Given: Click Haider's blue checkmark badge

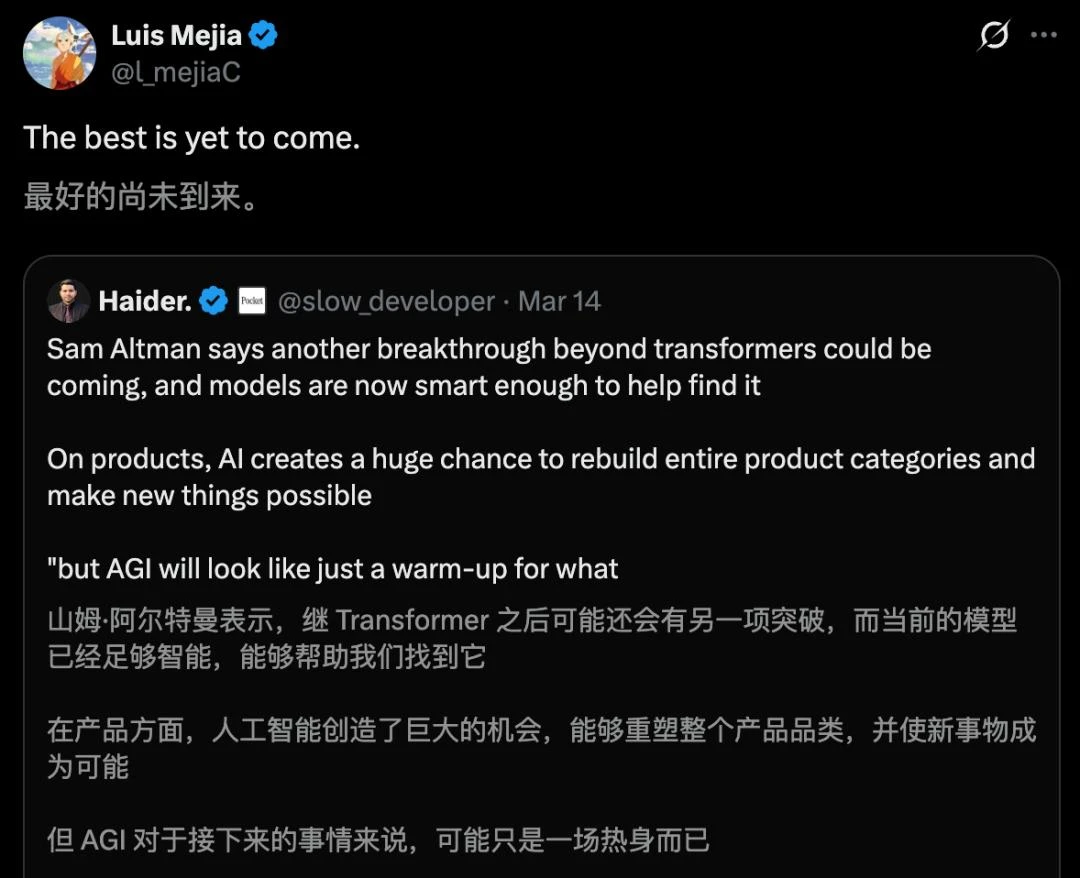Looking at the screenshot, I should (x=213, y=300).
